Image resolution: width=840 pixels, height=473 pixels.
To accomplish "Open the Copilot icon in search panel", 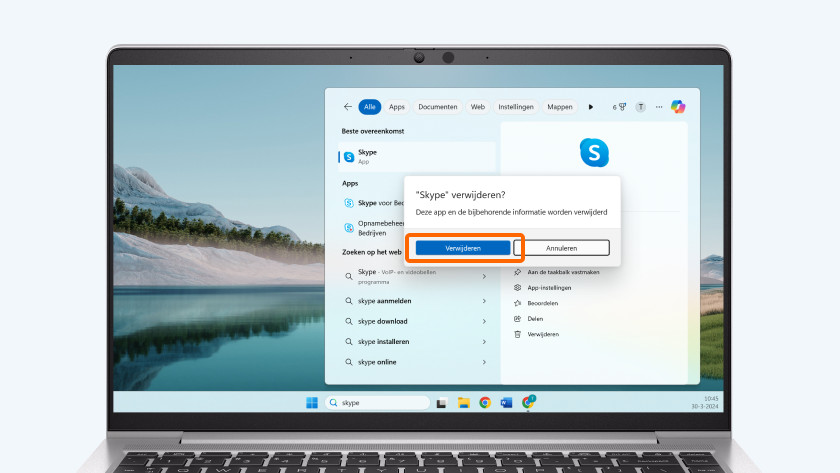I will [x=678, y=106].
